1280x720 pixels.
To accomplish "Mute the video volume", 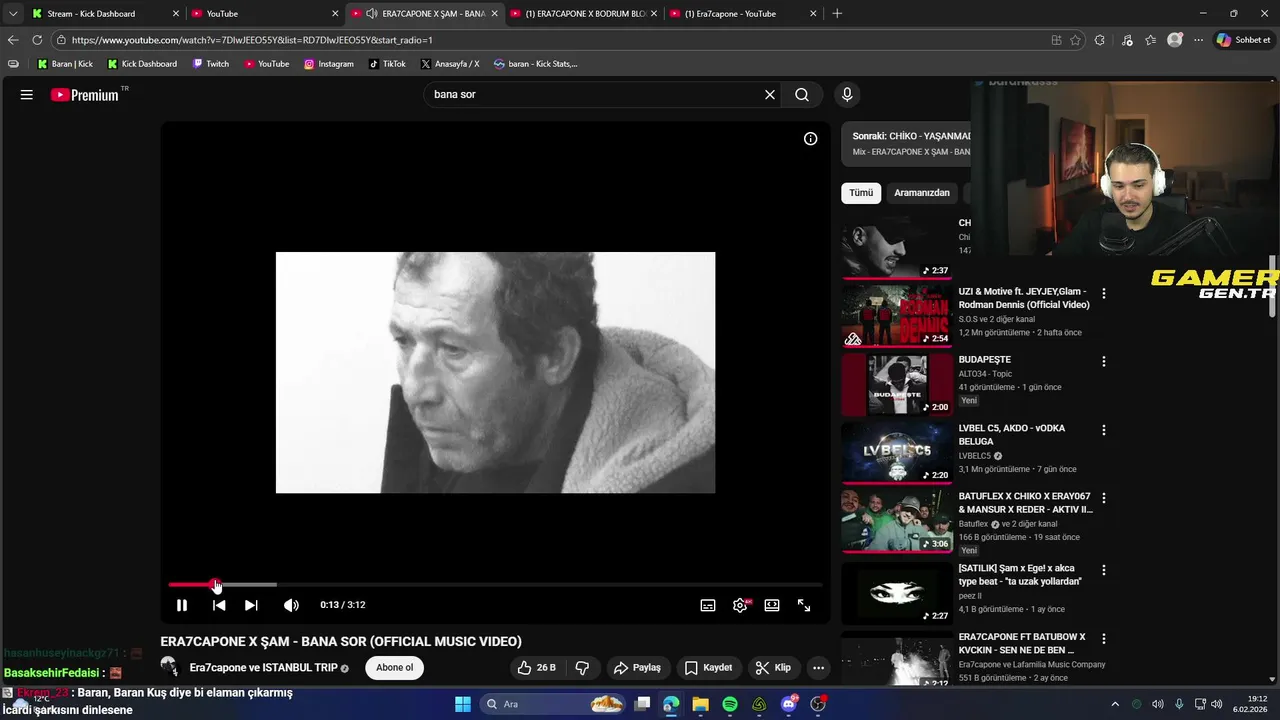I will 291,605.
